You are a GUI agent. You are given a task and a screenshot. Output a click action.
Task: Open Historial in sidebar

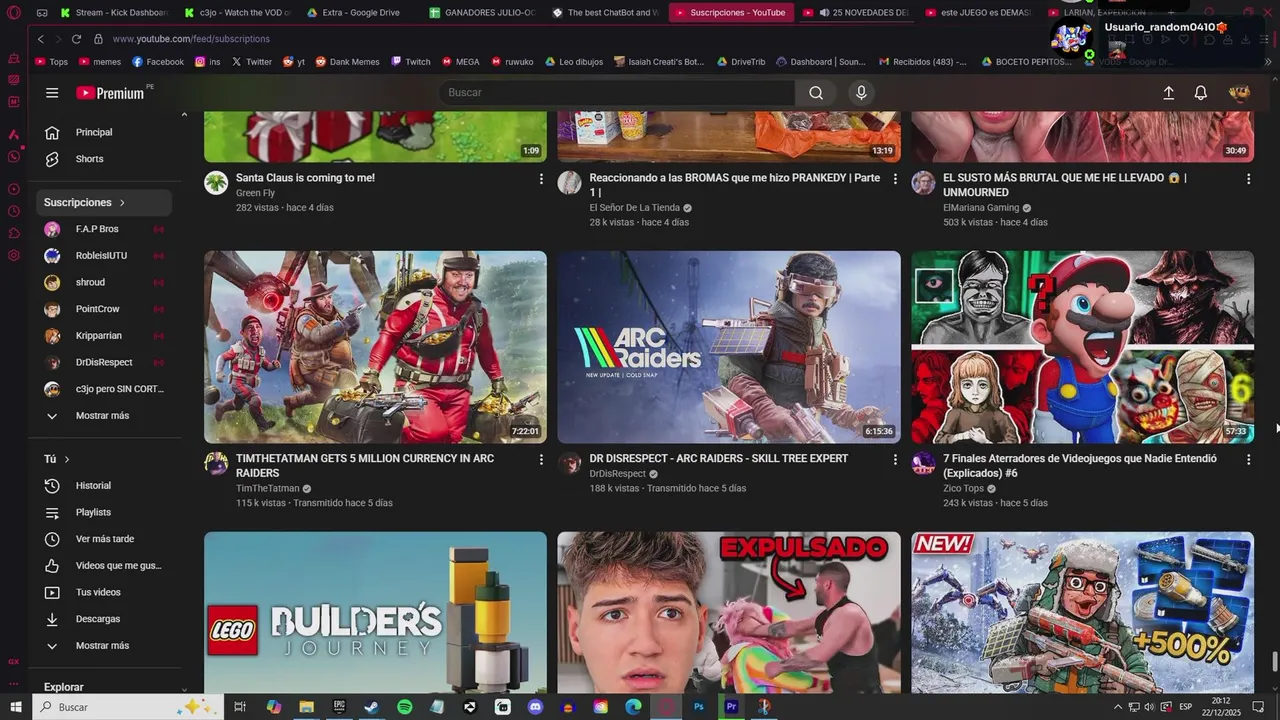click(x=104, y=486)
